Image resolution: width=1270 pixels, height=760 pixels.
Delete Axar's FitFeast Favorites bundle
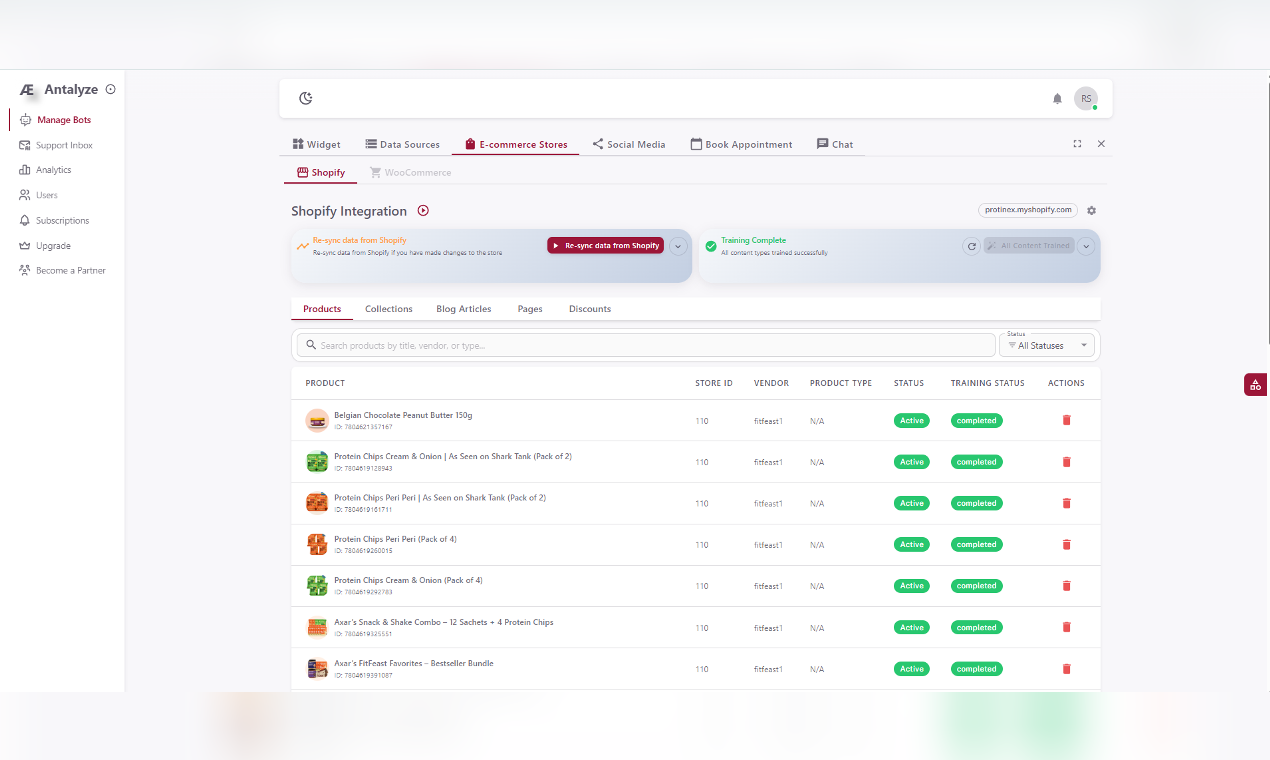tap(1066, 668)
